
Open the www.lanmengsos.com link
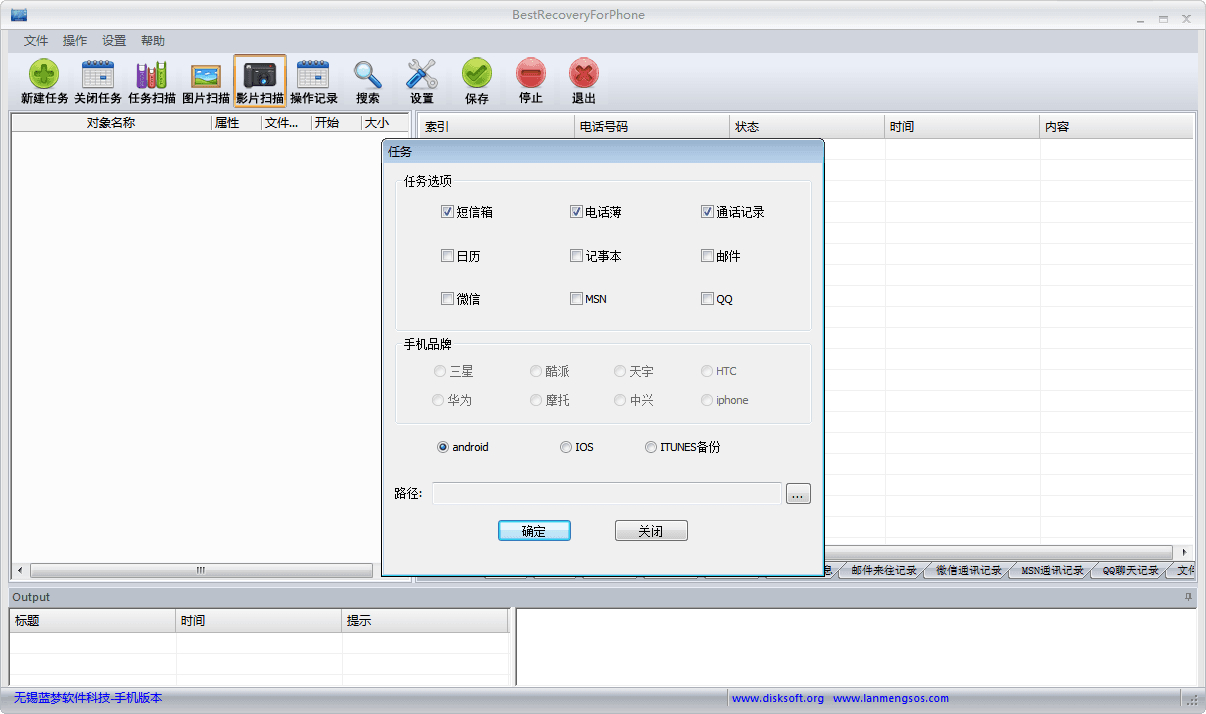[x=891, y=699]
